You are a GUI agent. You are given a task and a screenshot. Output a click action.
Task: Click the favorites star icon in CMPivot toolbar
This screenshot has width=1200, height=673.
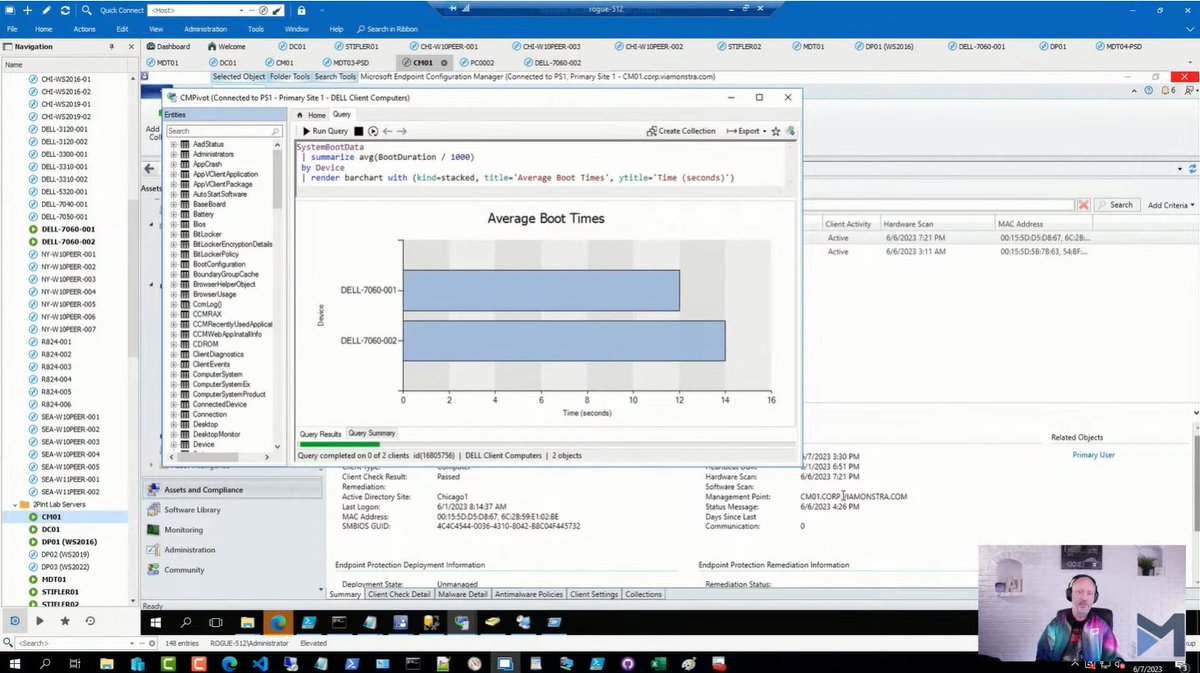click(776, 131)
